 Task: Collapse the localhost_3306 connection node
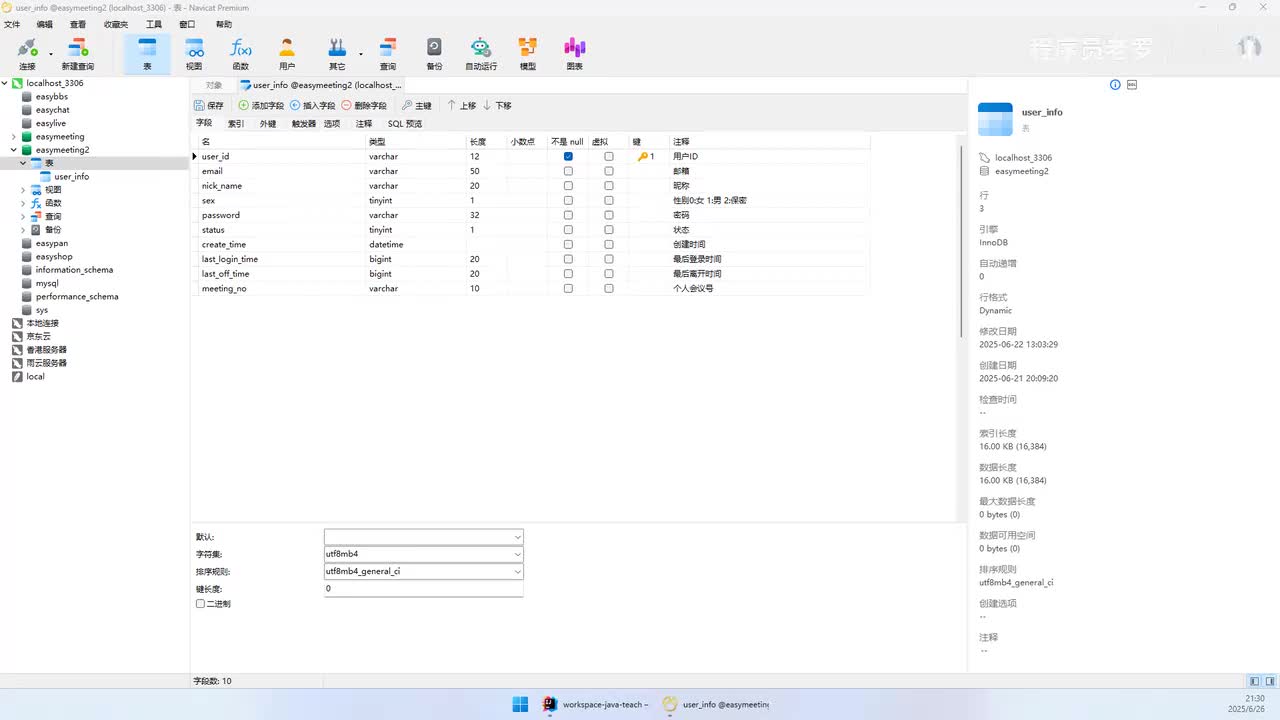[x=5, y=83]
